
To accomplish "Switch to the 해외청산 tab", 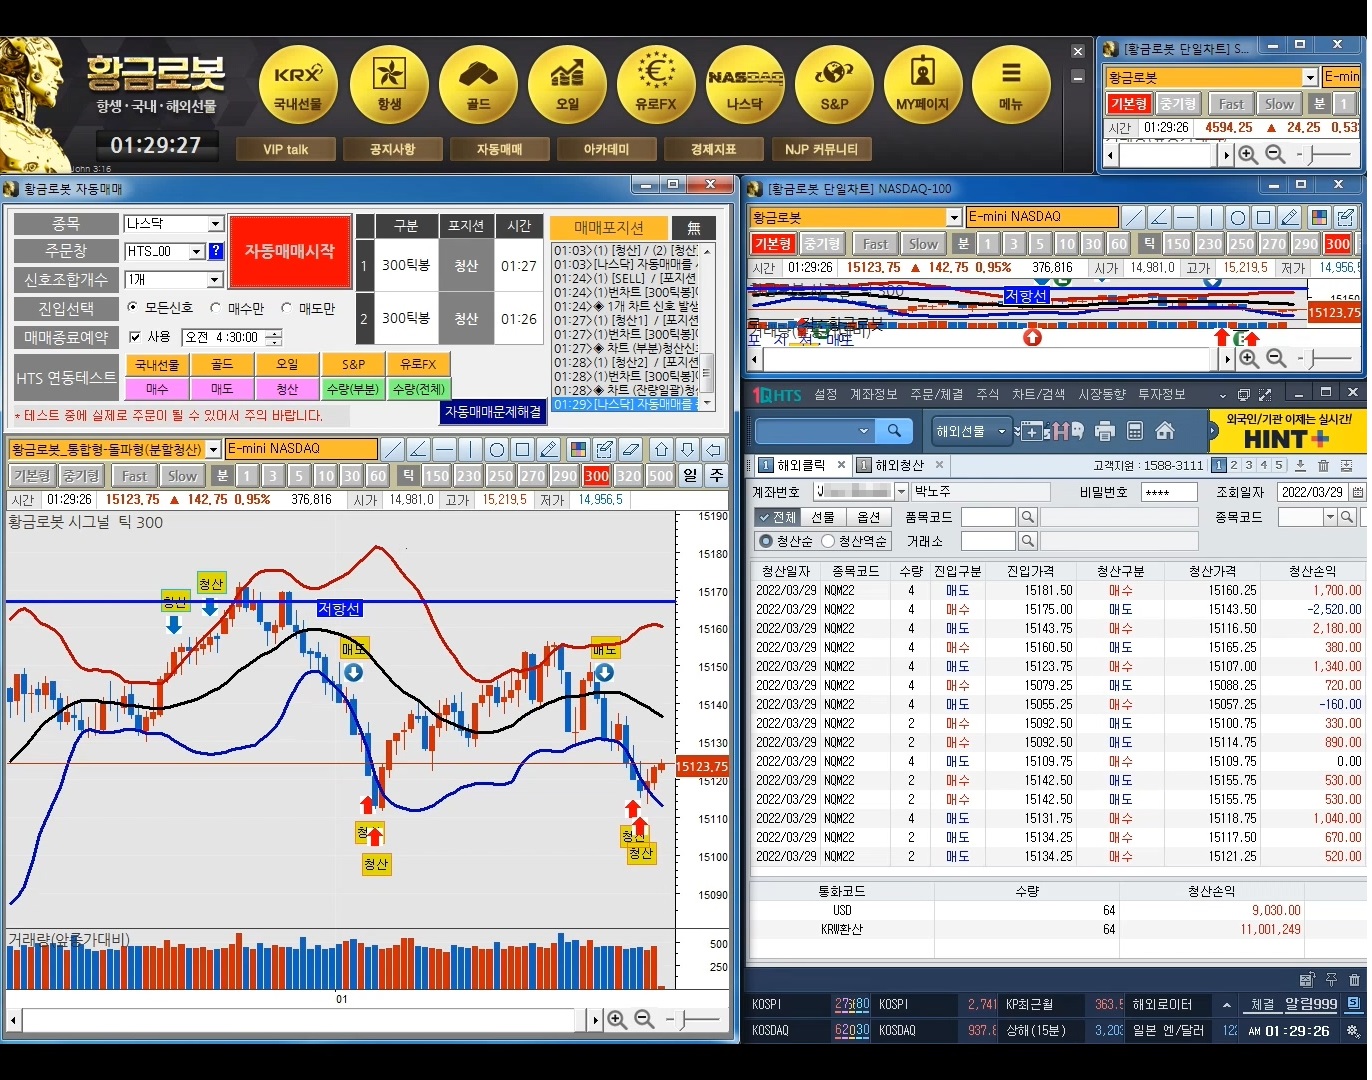I will click(900, 465).
